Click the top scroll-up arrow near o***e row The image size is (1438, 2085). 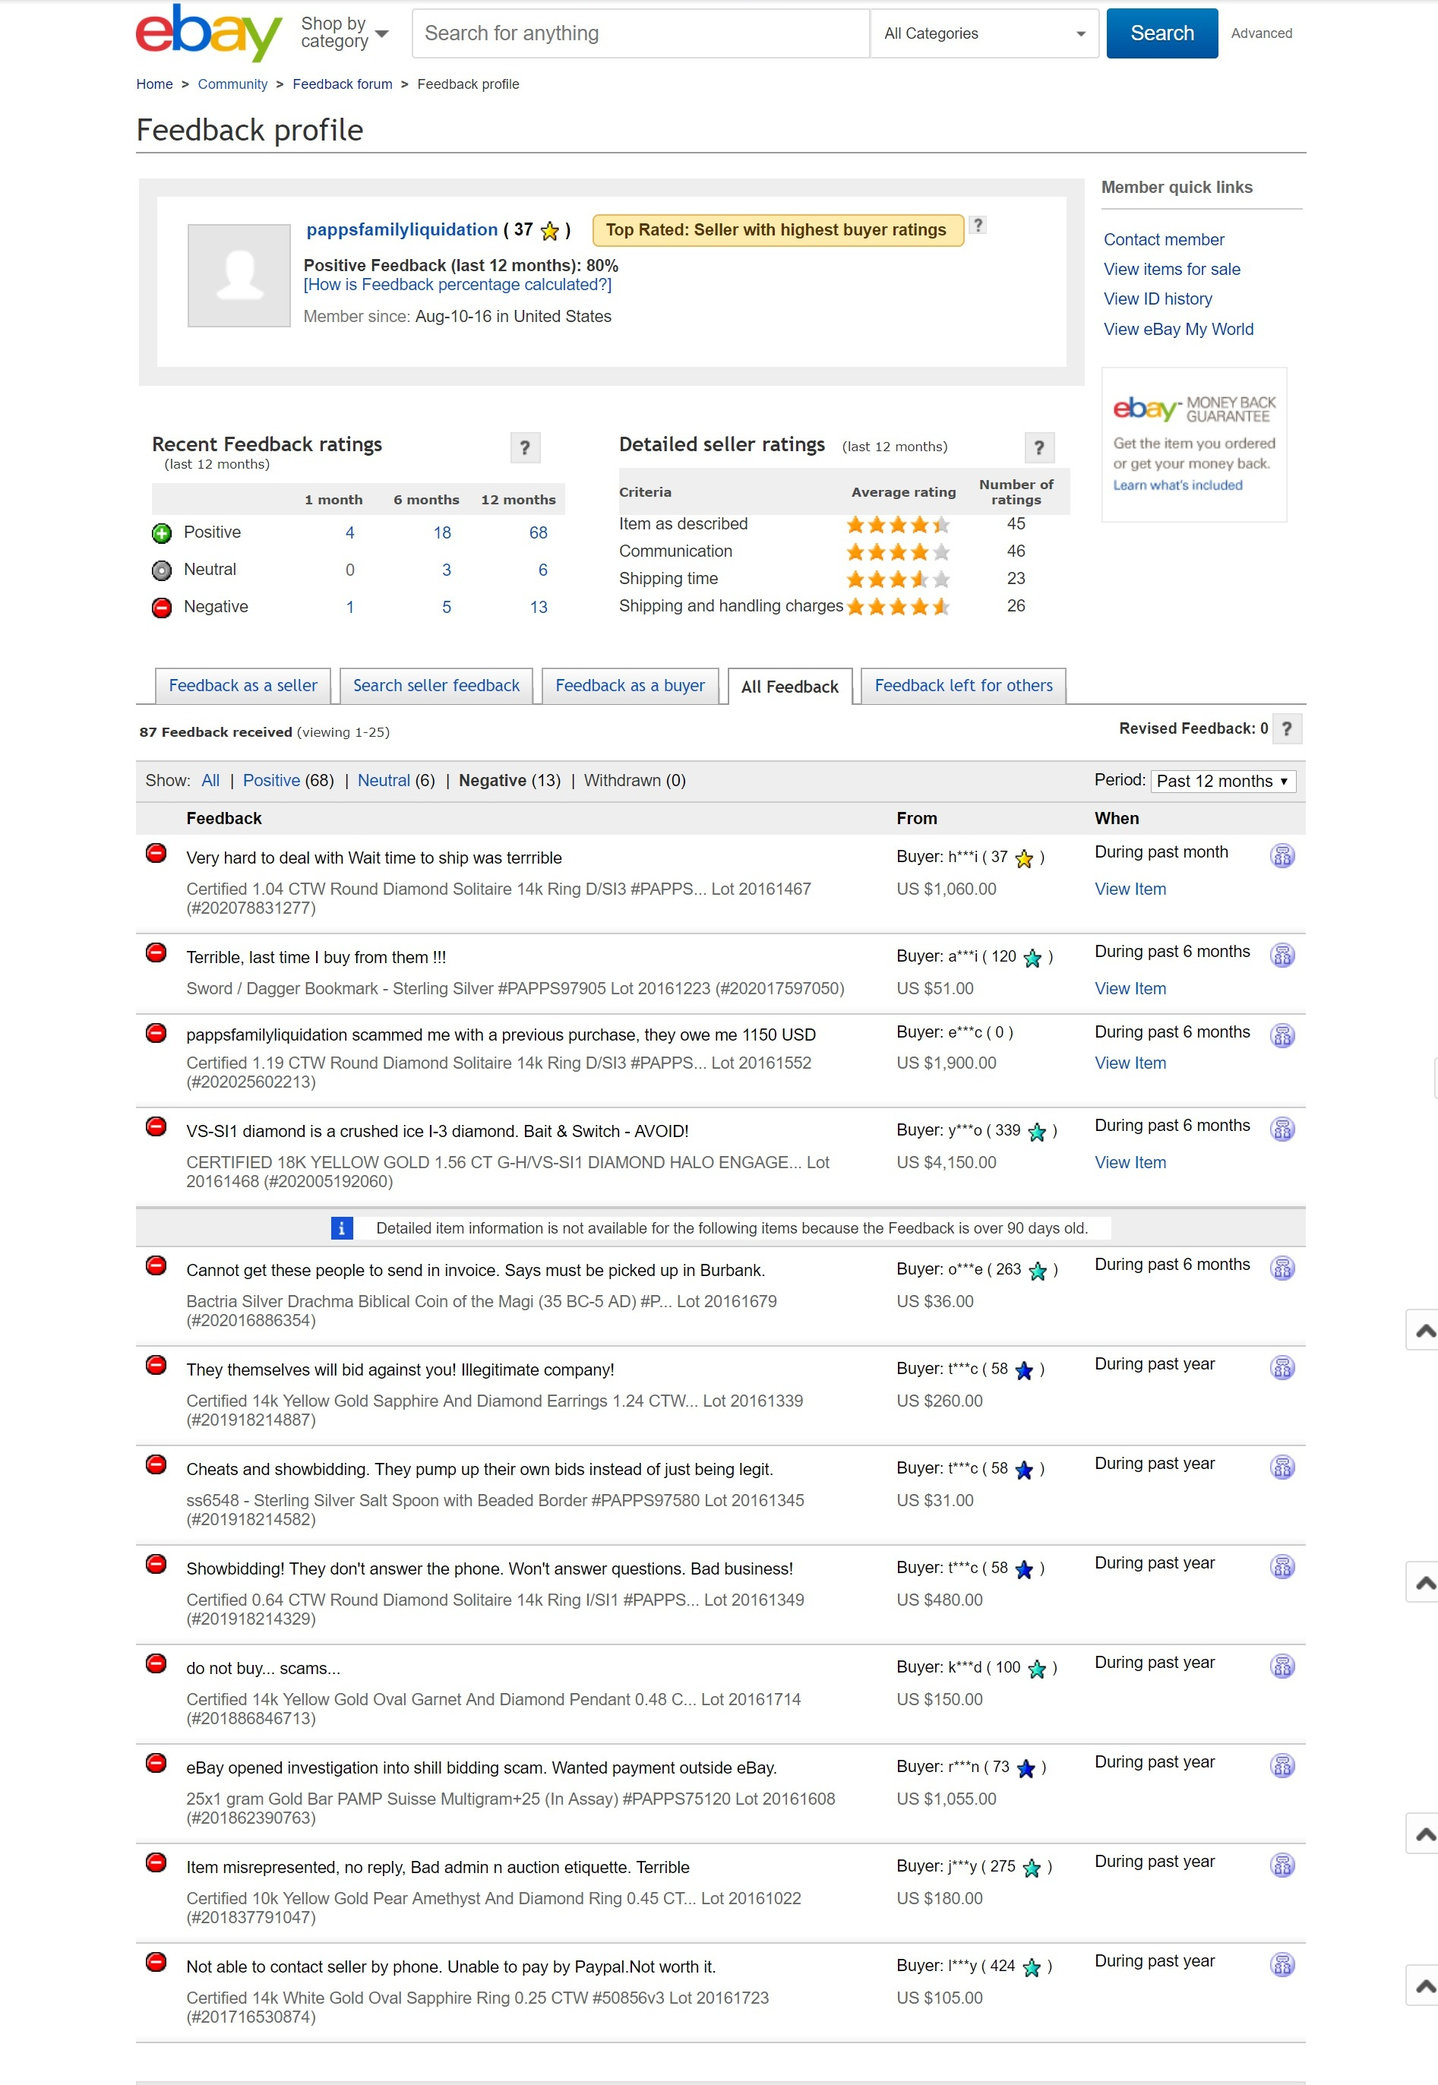[x=1423, y=1330]
